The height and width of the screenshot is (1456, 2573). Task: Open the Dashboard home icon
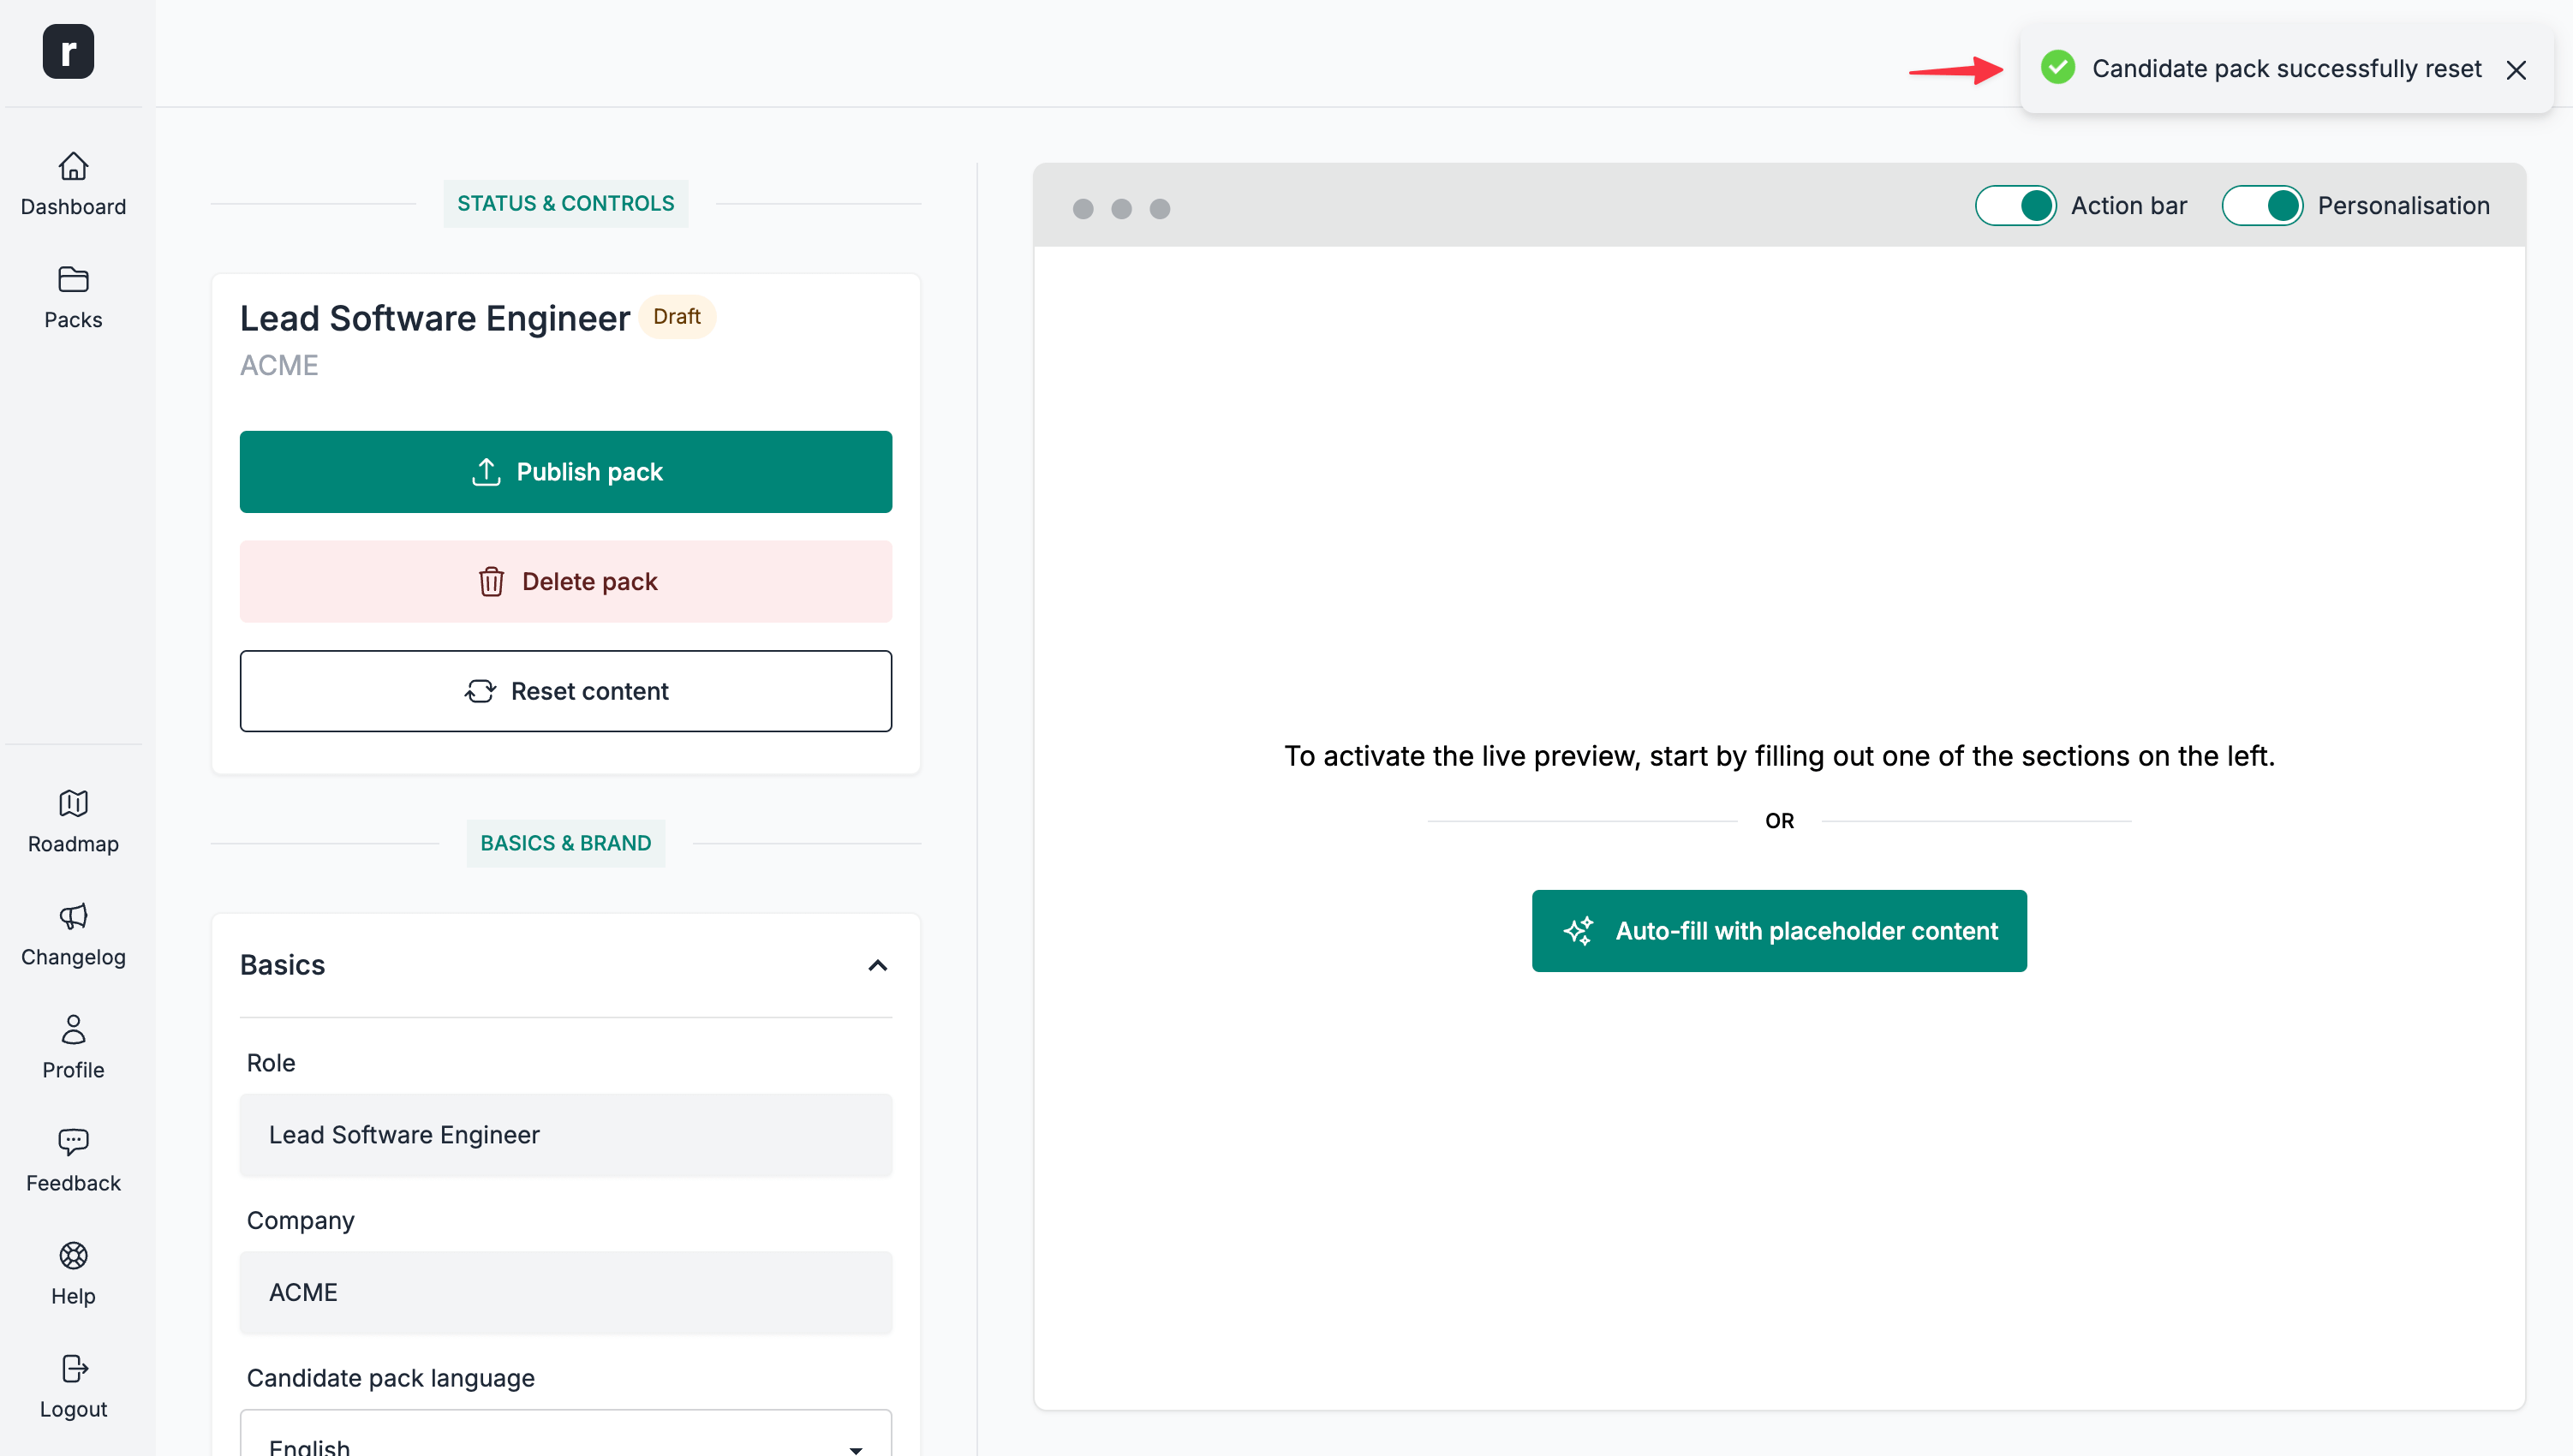(73, 166)
